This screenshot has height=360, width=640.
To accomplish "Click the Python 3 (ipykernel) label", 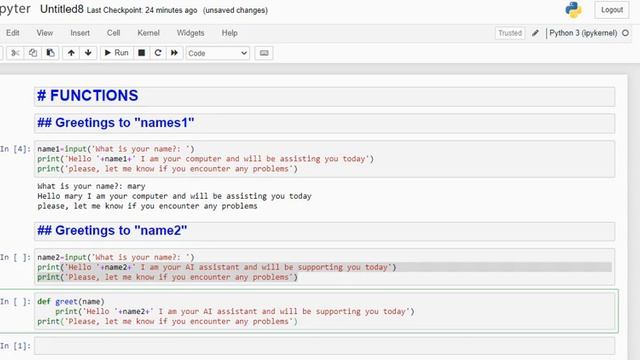I will pos(583,33).
